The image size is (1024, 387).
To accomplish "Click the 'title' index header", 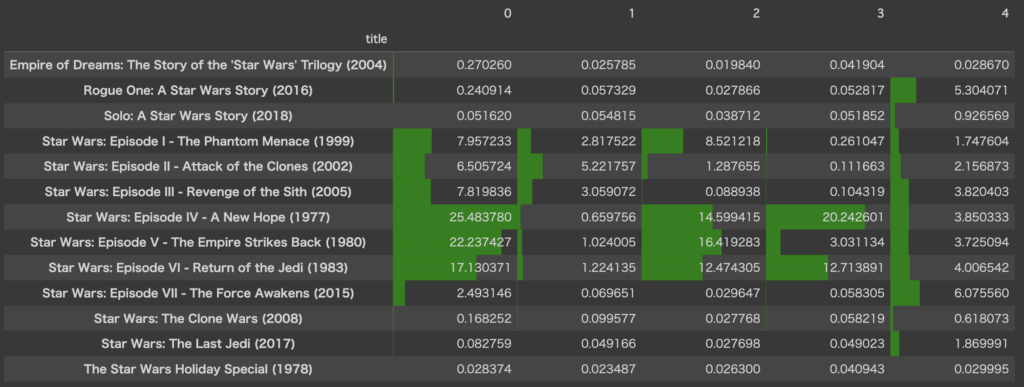I will (x=376, y=39).
